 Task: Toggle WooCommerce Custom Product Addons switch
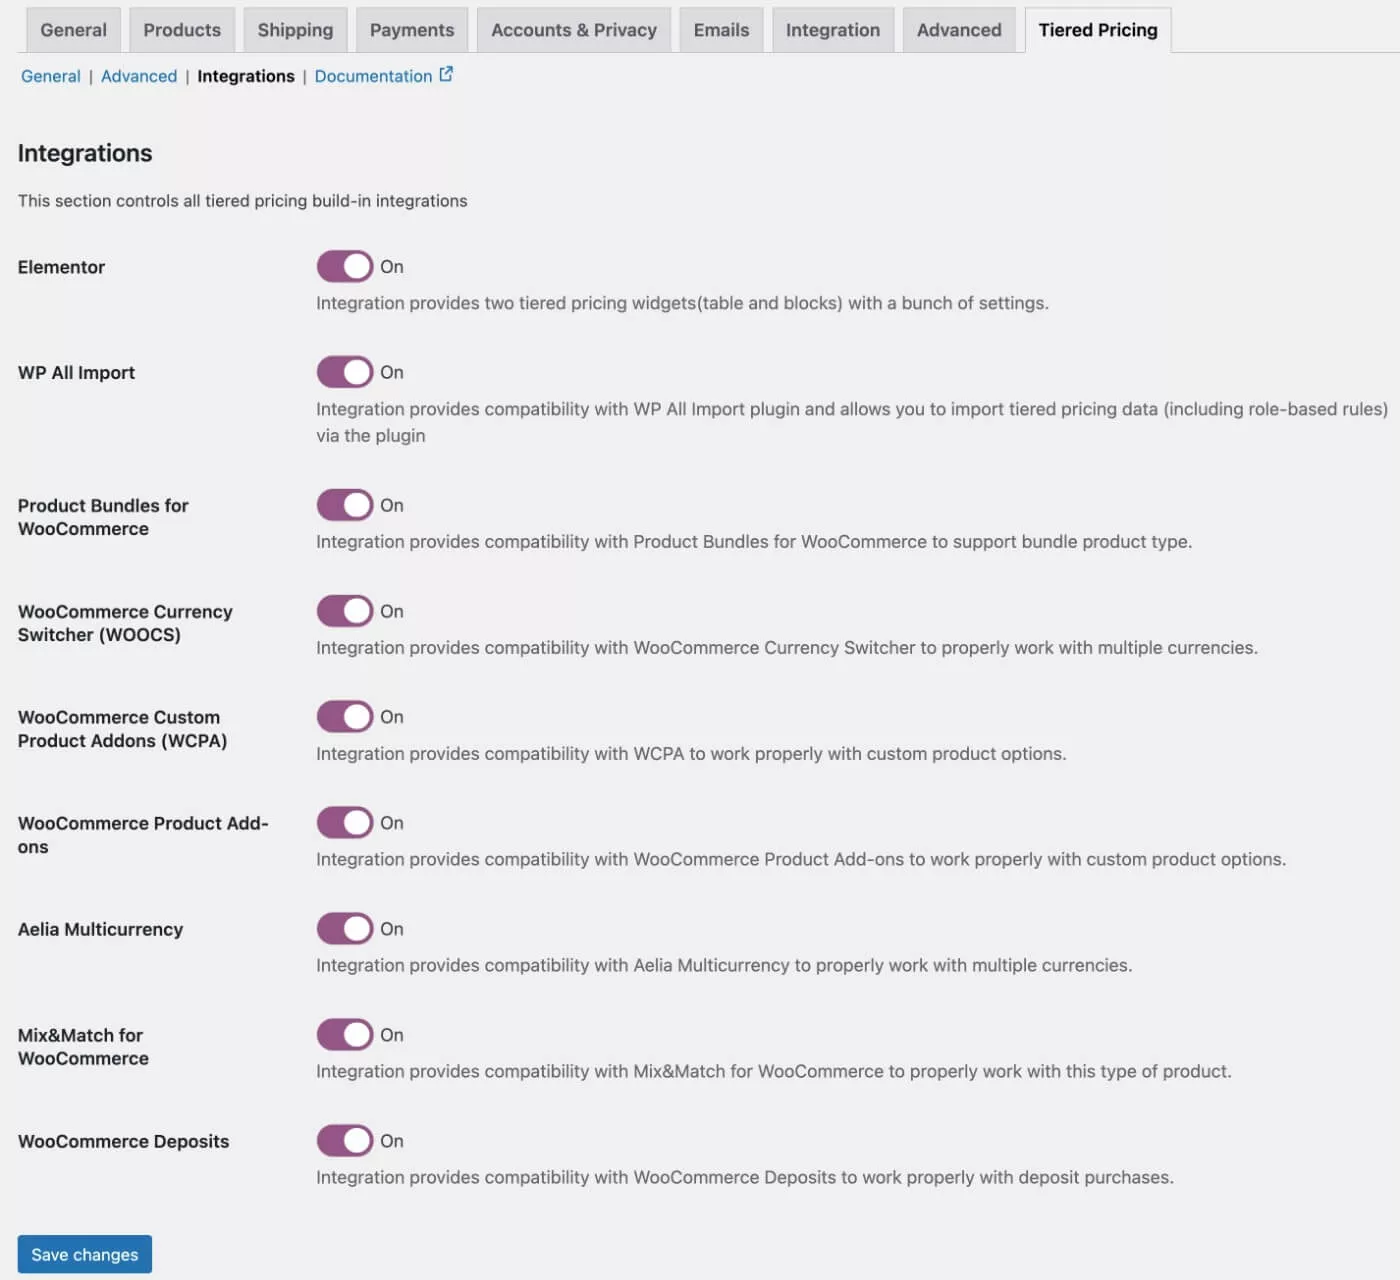click(x=345, y=717)
